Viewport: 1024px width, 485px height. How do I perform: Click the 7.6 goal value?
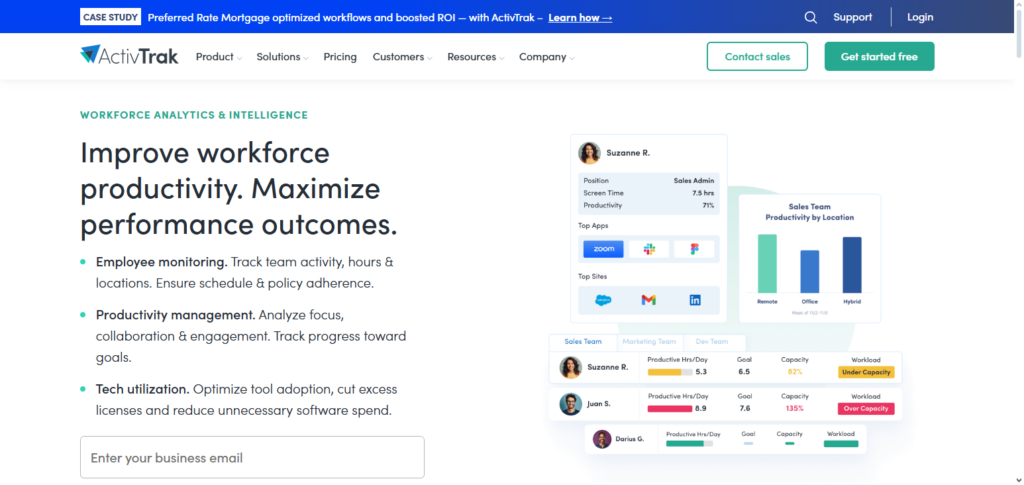click(x=744, y=409)
